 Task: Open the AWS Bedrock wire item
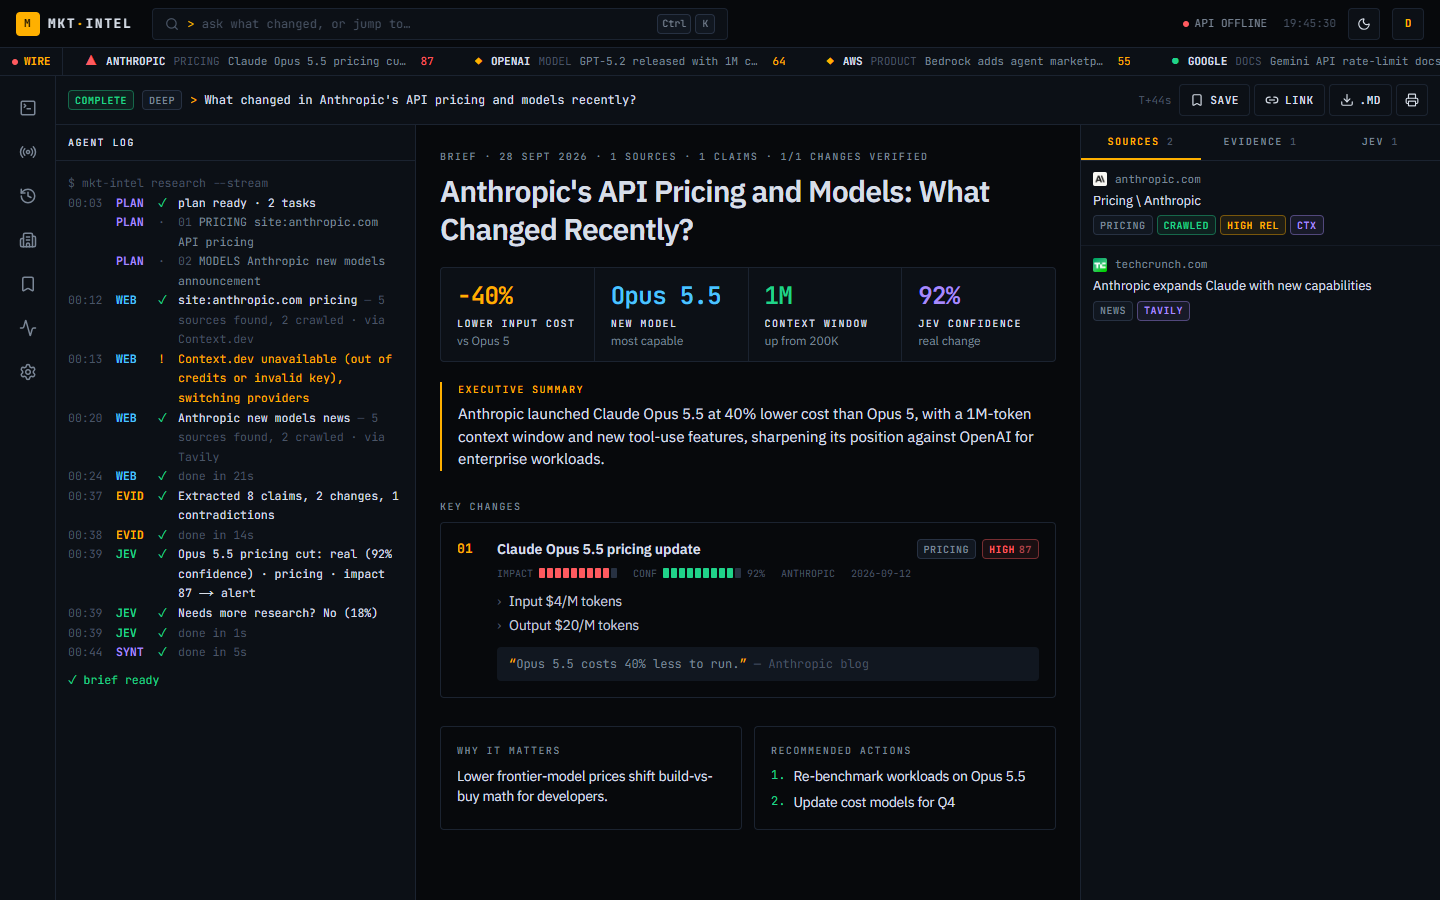point(978,61)
